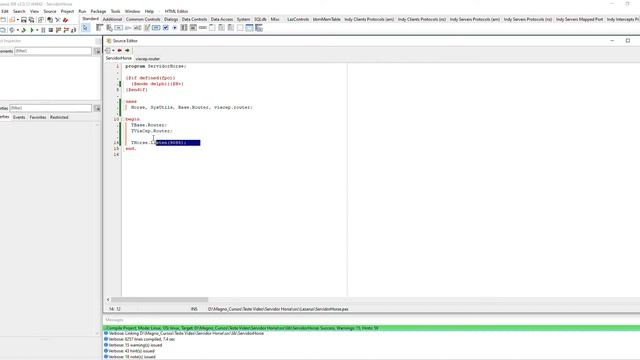Pick the TCheckGroup component icon

point(231,28)
